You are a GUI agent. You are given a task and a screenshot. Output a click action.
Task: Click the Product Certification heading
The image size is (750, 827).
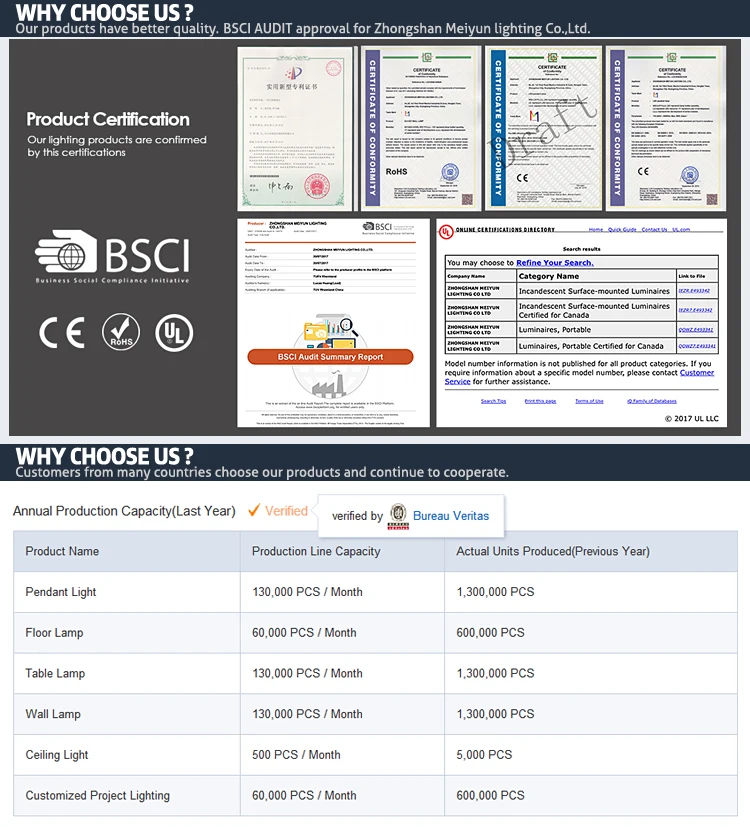[108, 119]
